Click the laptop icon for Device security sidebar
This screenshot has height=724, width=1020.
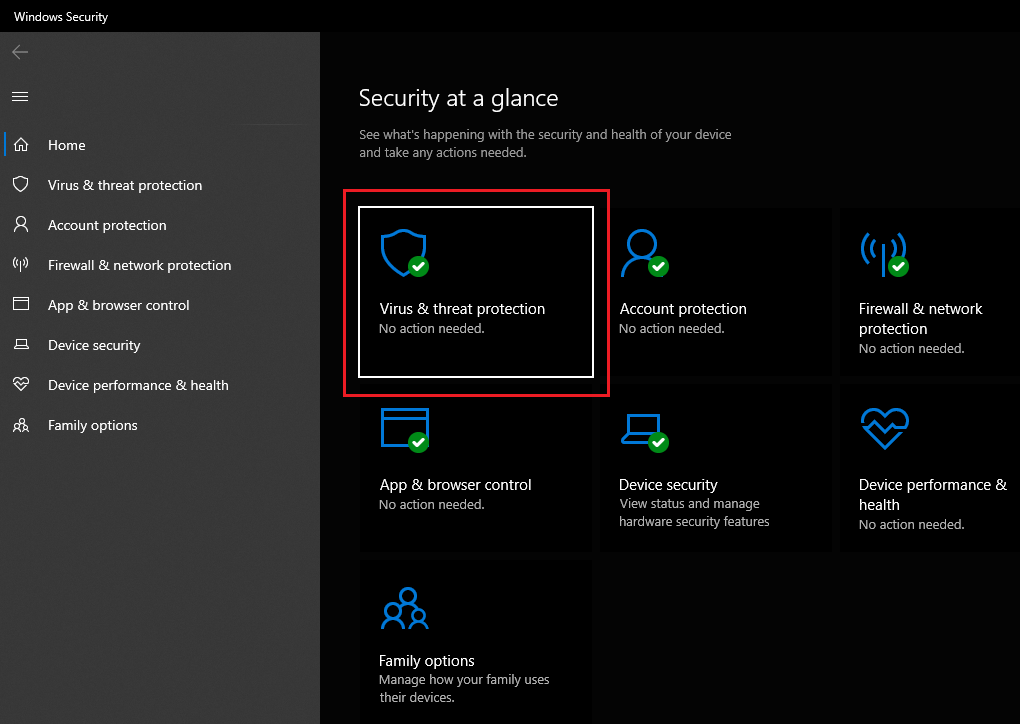pos(21,344)
